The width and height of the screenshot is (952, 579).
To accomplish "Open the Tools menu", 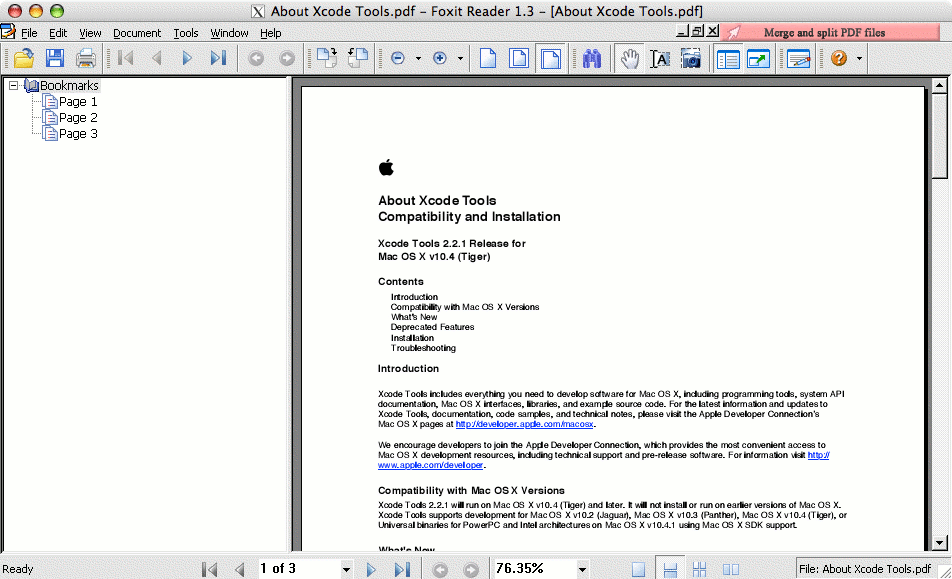I will click(x=185, y=33).
